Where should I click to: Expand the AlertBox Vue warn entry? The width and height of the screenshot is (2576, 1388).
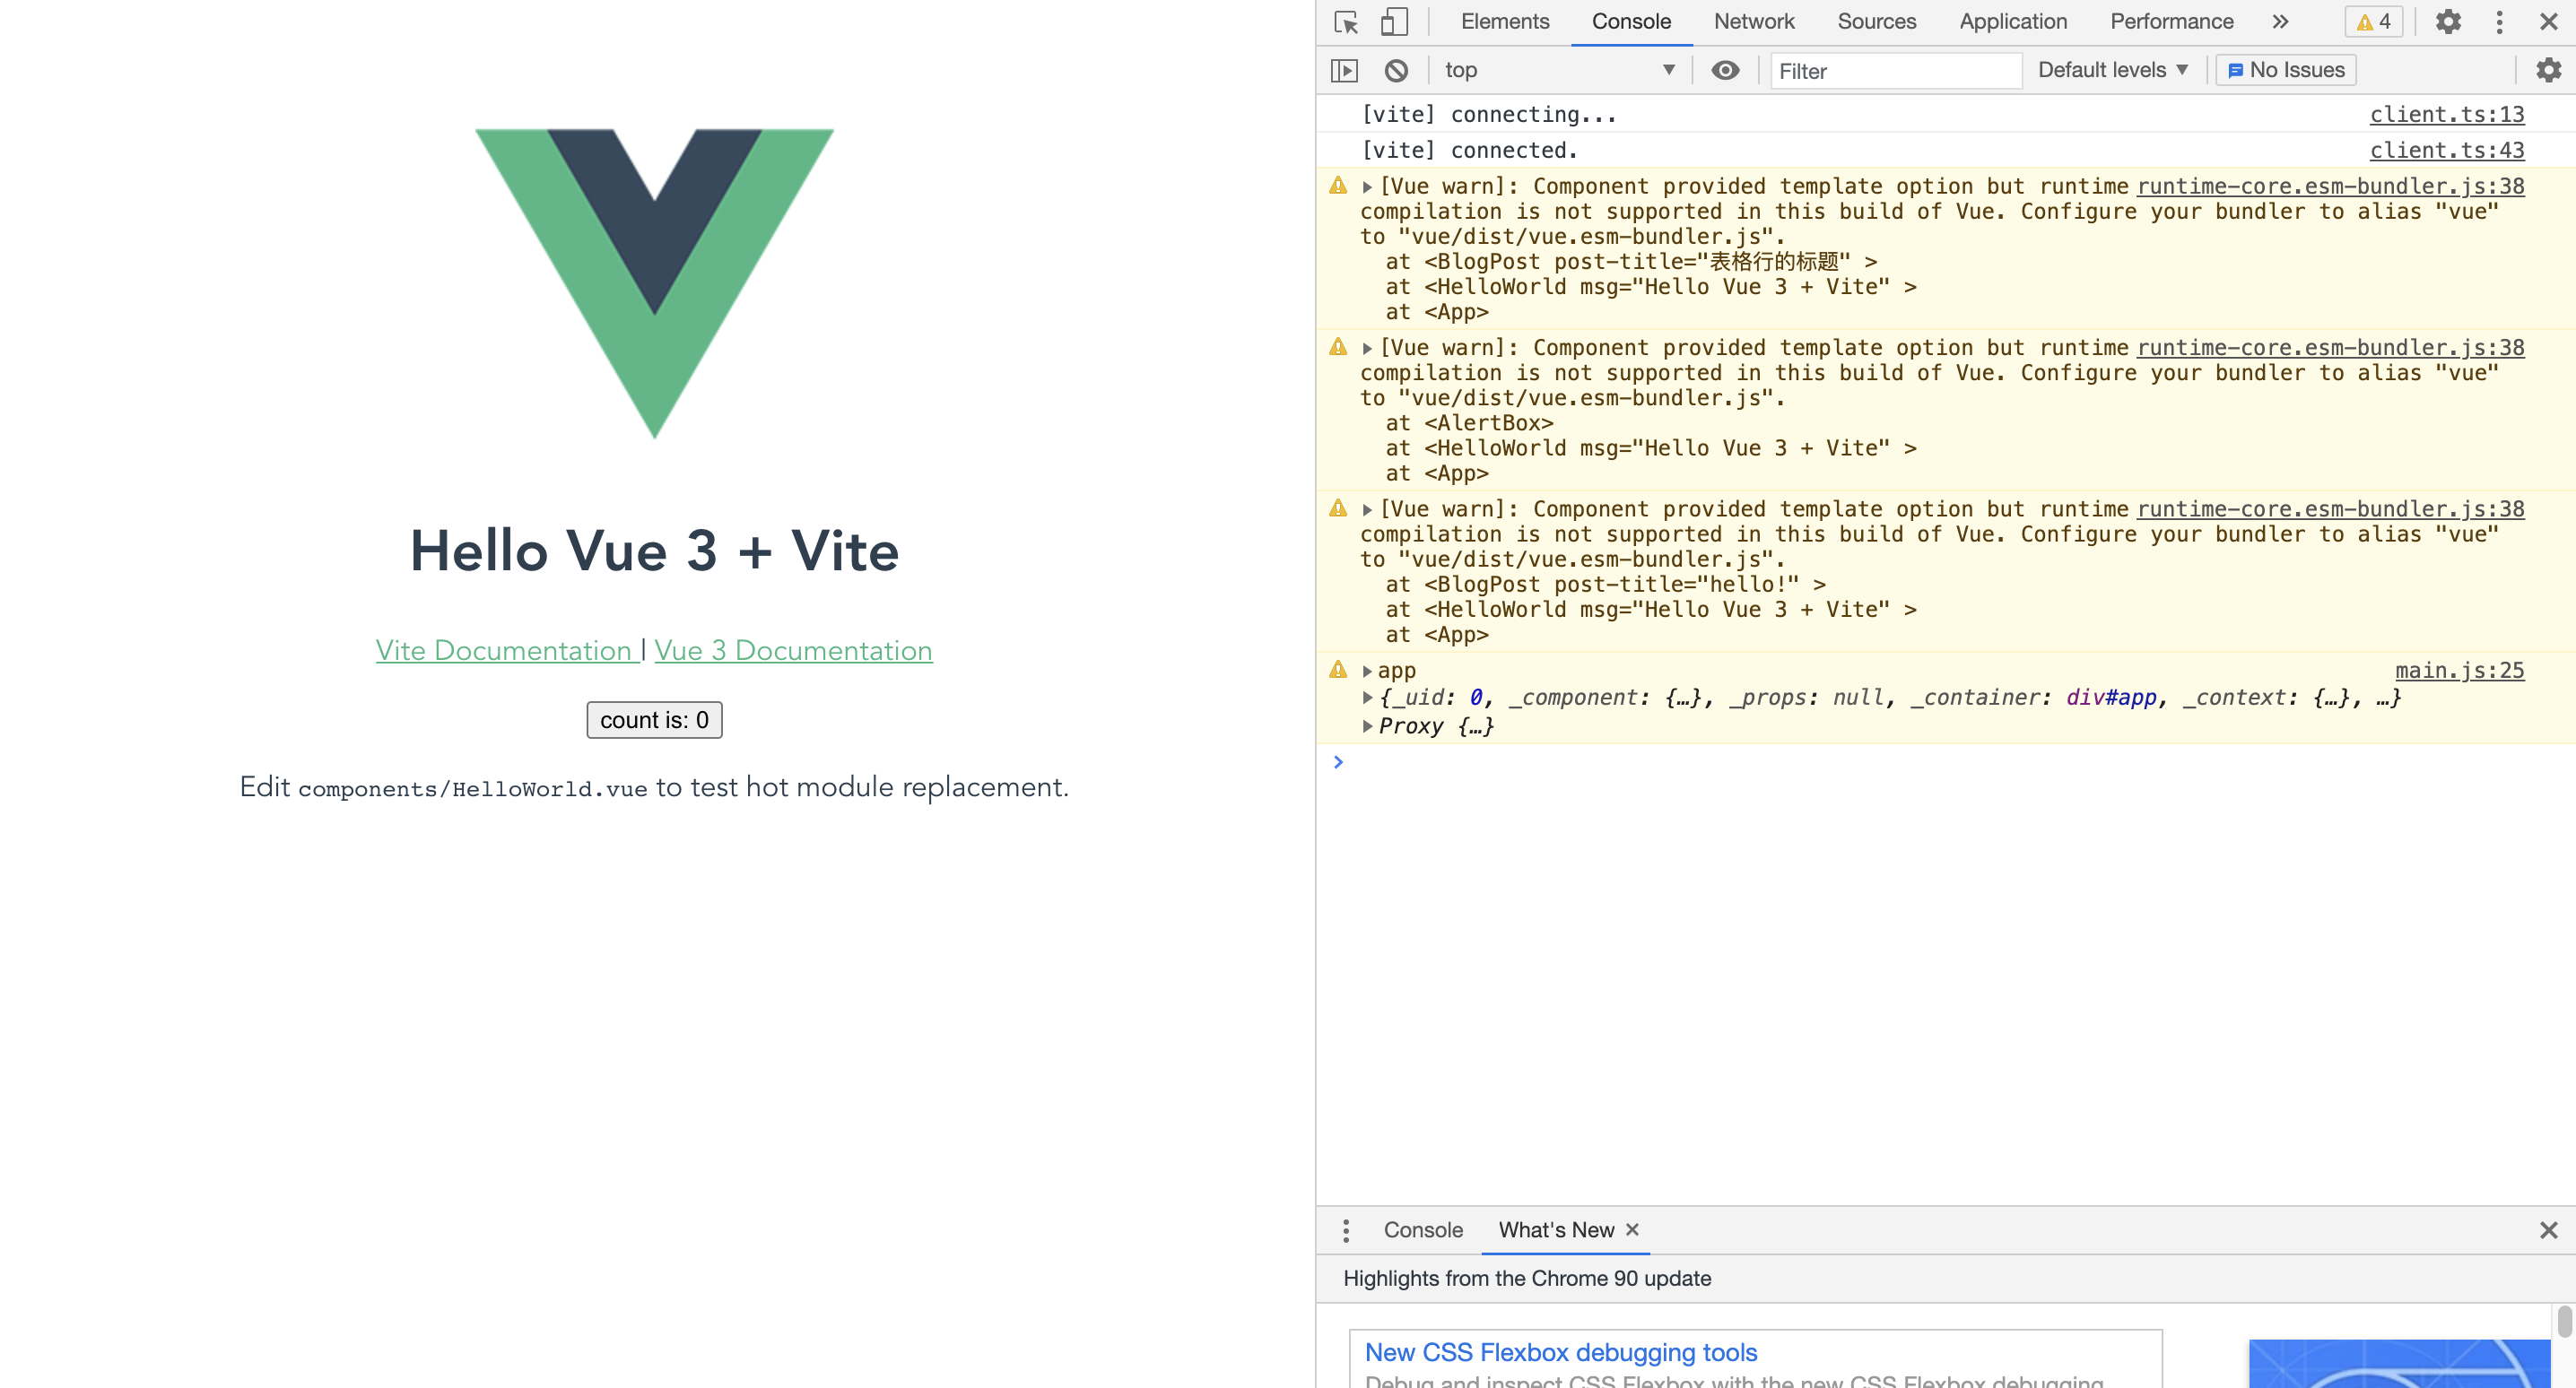(1370, 347)
